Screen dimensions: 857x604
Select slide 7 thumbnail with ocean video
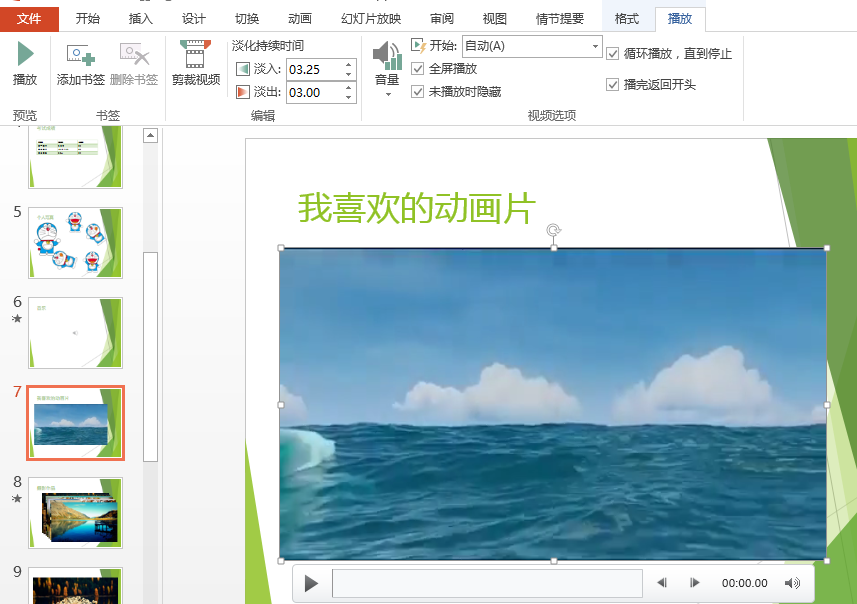[75, 423]
